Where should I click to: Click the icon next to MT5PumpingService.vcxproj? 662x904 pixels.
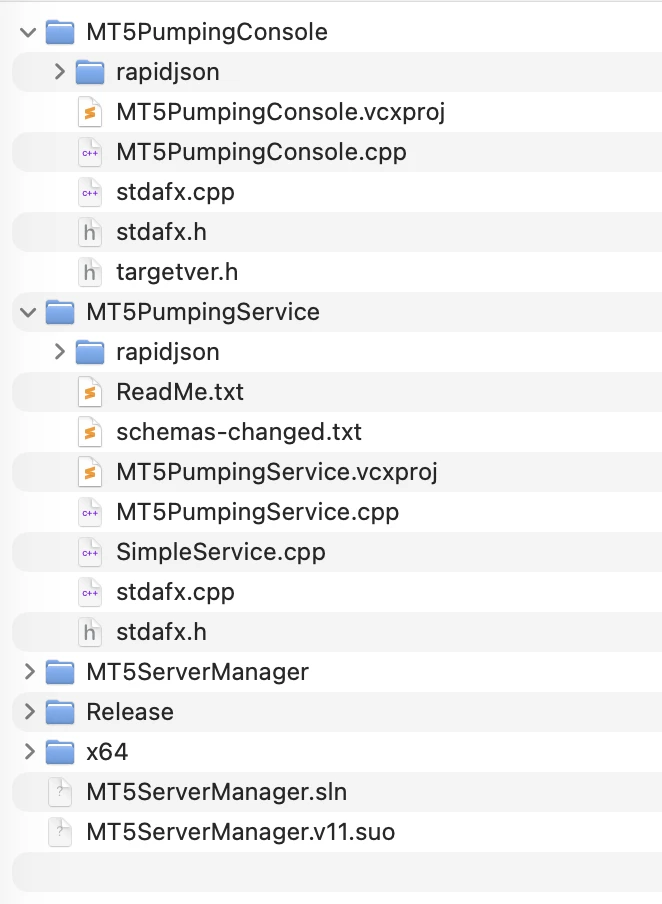click(90, 472)
